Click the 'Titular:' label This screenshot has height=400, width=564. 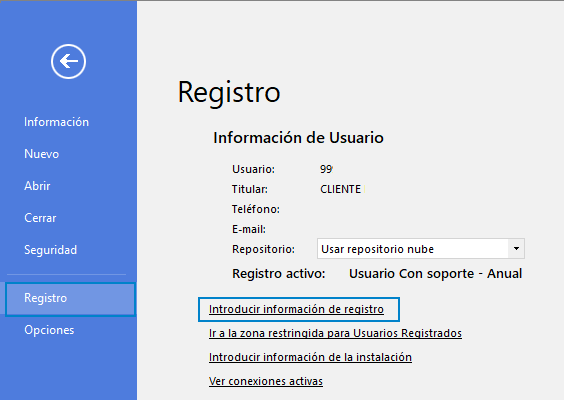250,189
